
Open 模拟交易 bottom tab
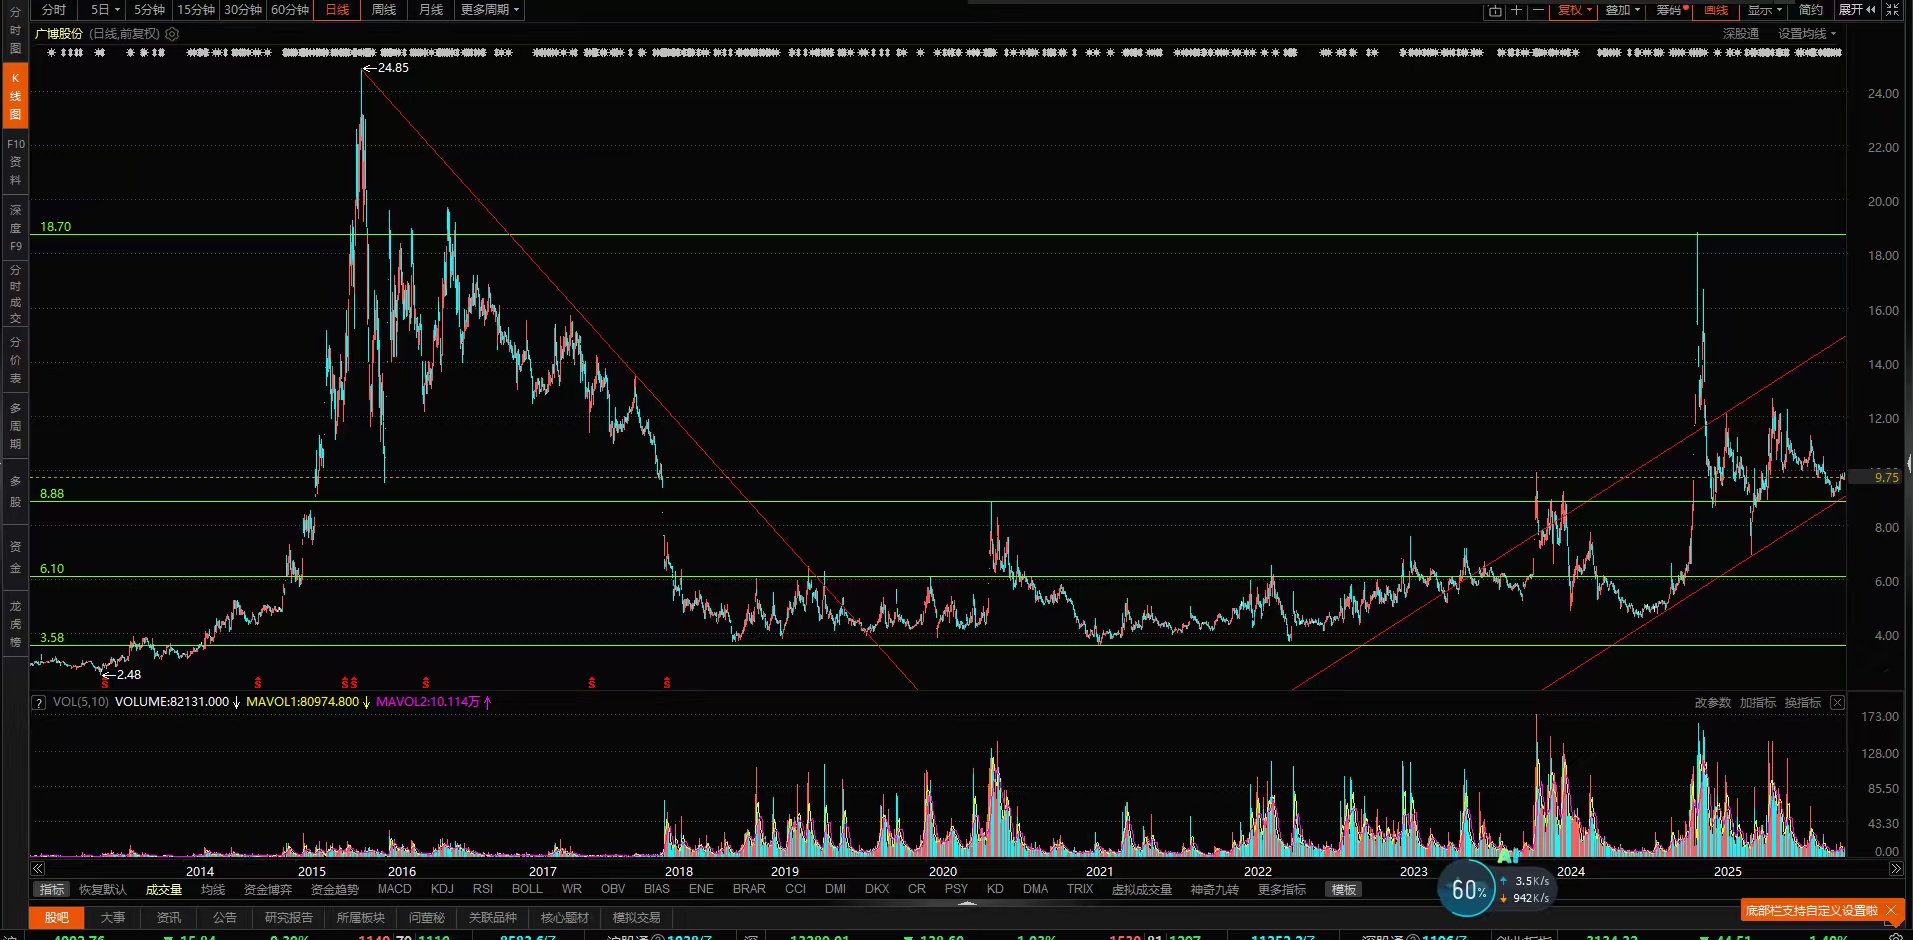(x=637, y=918)
